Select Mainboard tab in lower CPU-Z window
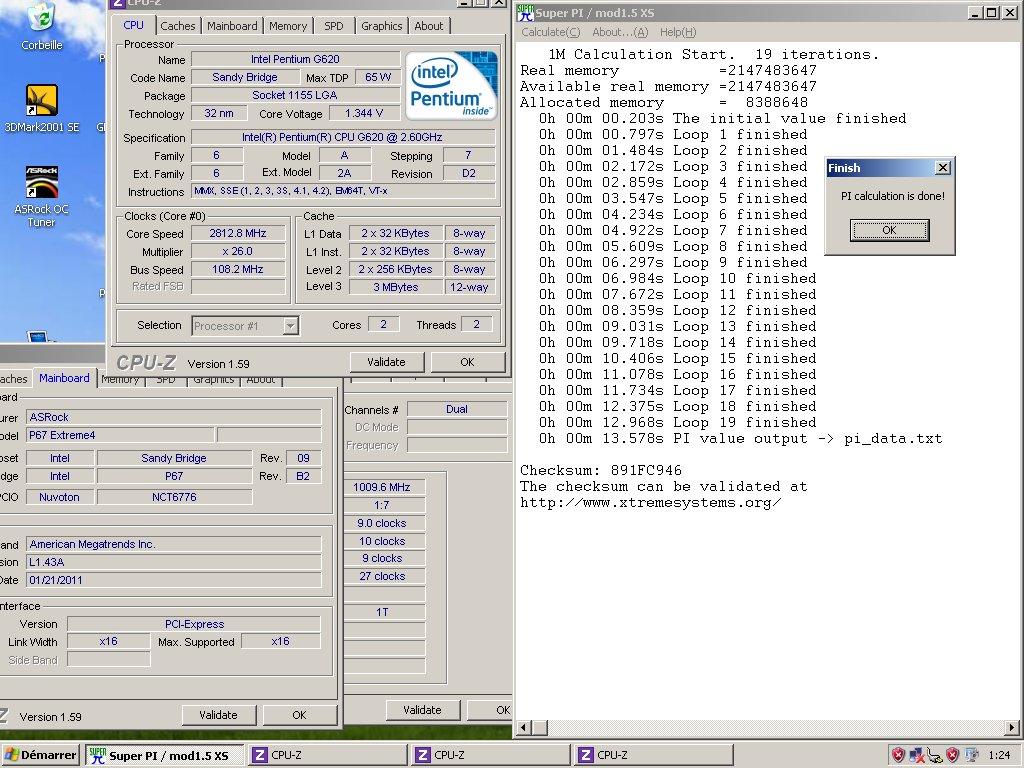 tap(64, 378)
